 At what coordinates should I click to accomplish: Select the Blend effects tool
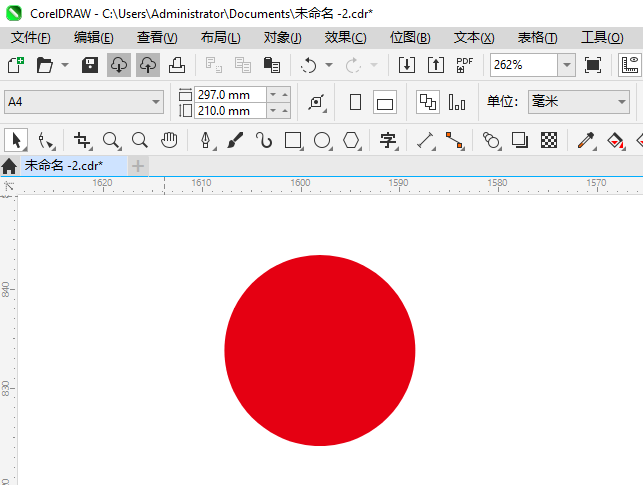[491, 141]
